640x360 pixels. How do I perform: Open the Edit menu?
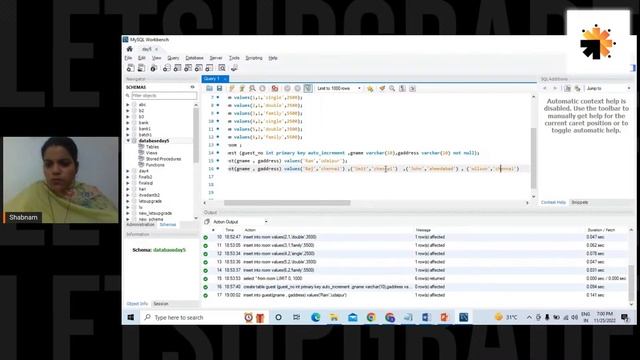pyautogui.click(x=142, y=58)
